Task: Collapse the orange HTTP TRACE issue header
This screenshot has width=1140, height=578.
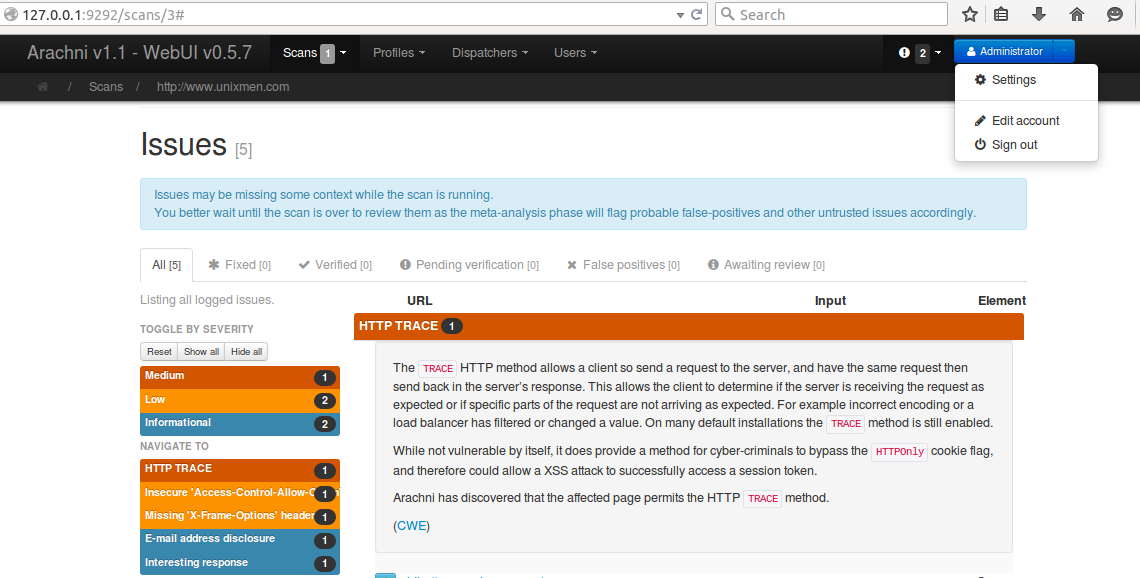Action: pyautogui.click(x=688, y=326)
